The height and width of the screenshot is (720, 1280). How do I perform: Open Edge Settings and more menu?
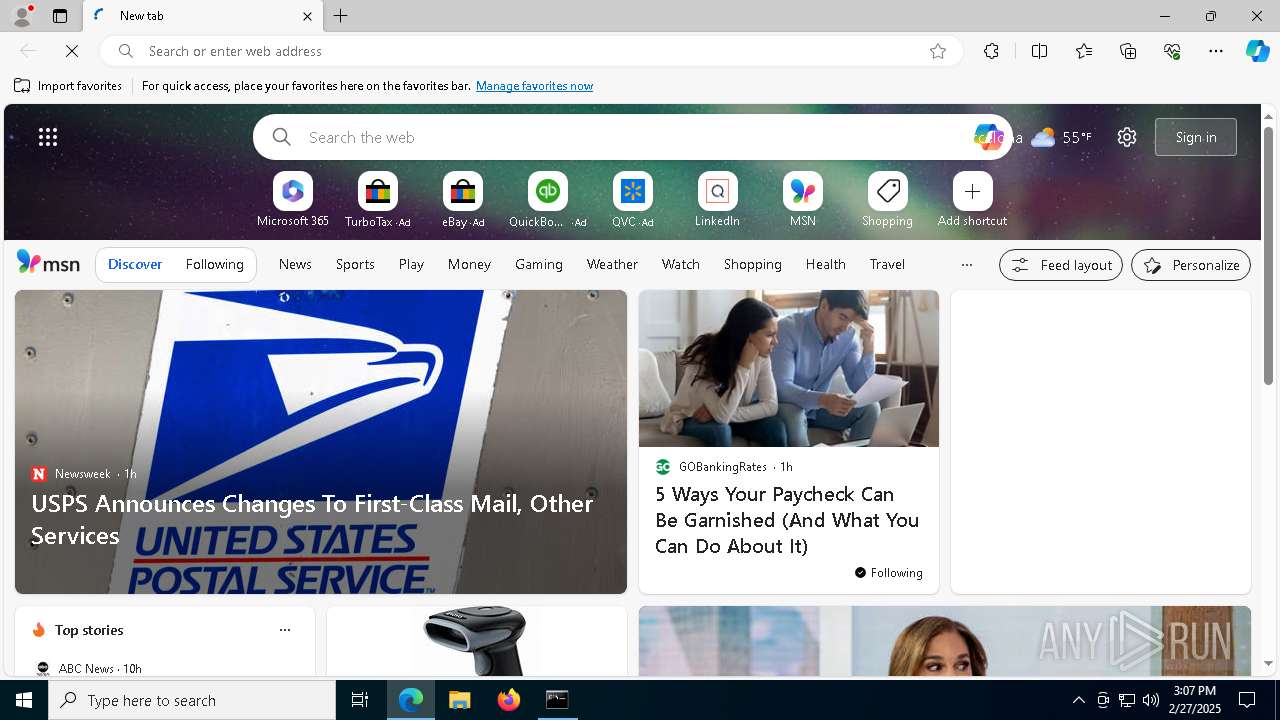coord(1216,51)
